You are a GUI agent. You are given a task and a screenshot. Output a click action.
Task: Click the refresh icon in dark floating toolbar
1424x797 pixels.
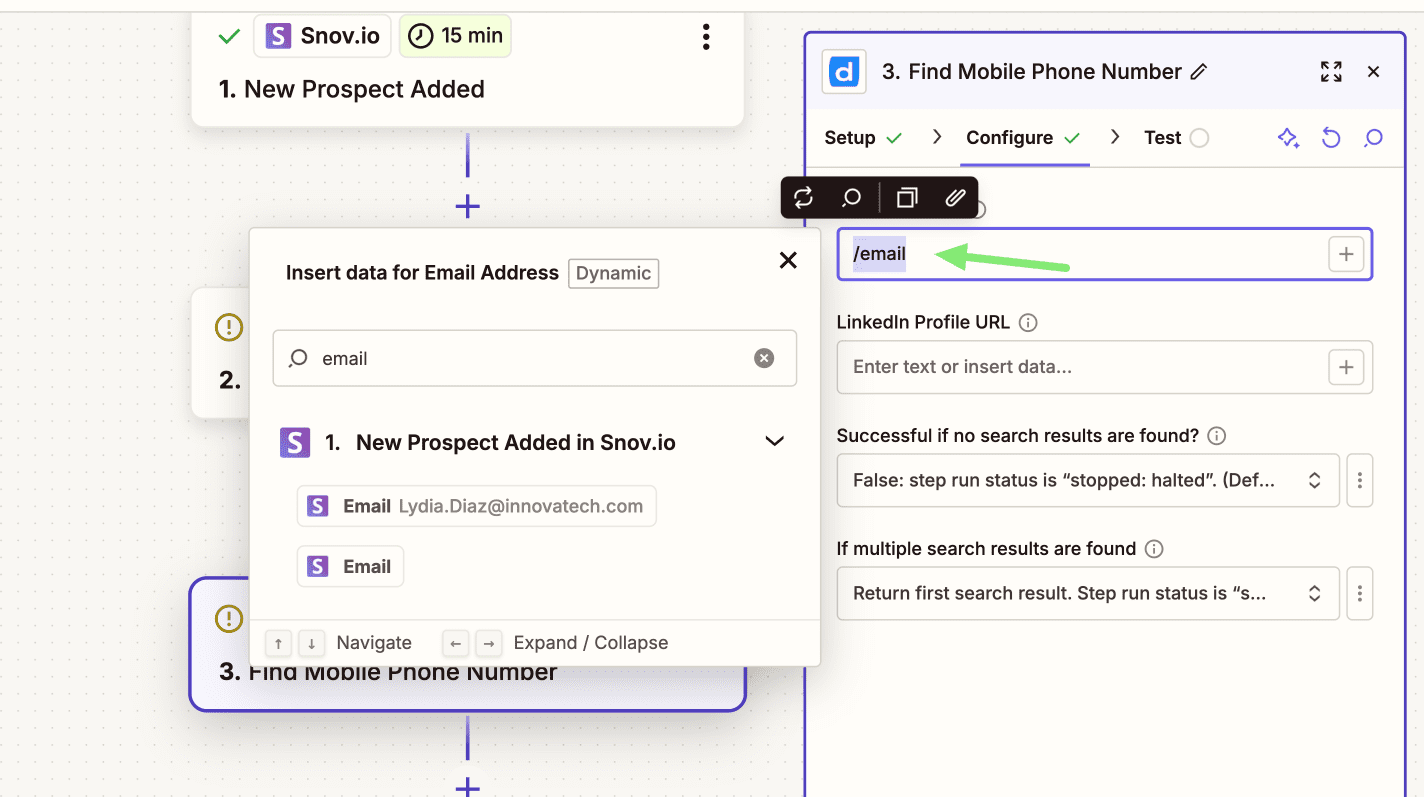pyautogui.click(x=804, y=198)
